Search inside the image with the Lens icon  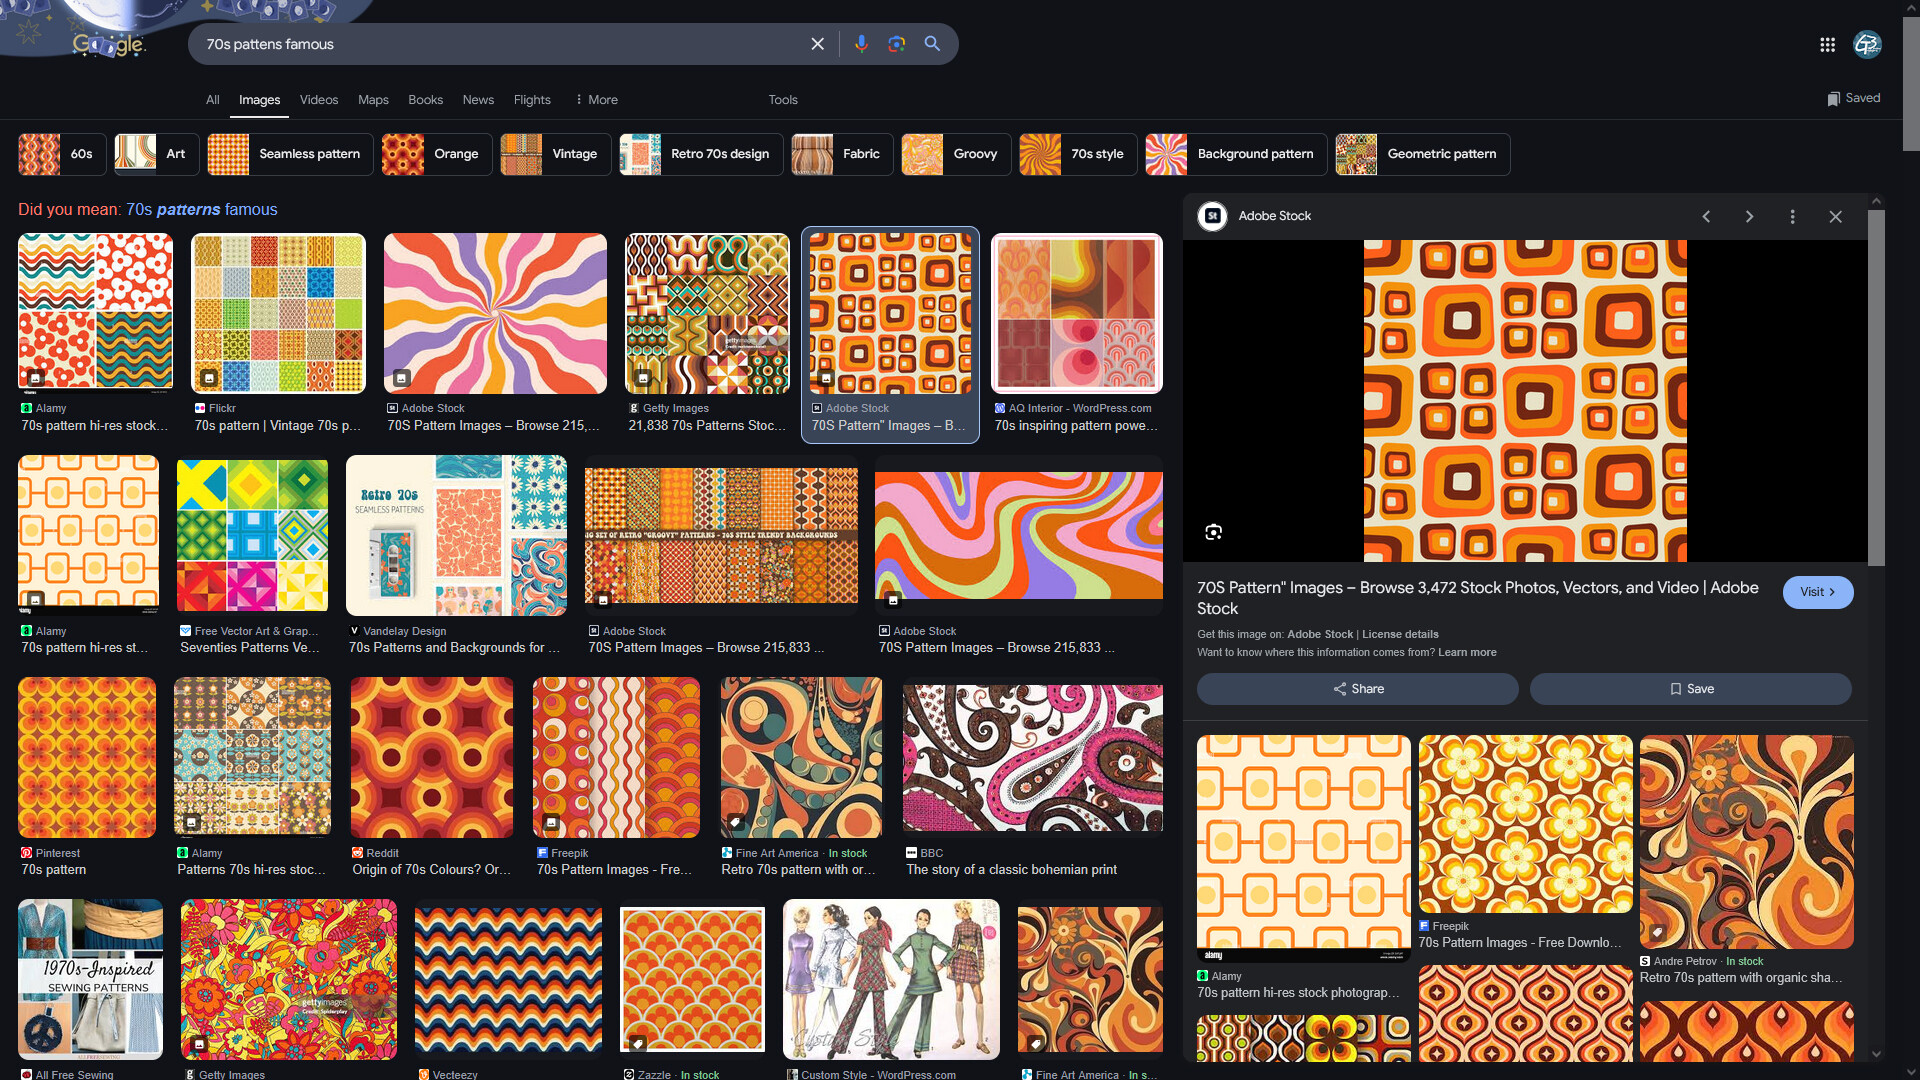tap(1213, 531)
